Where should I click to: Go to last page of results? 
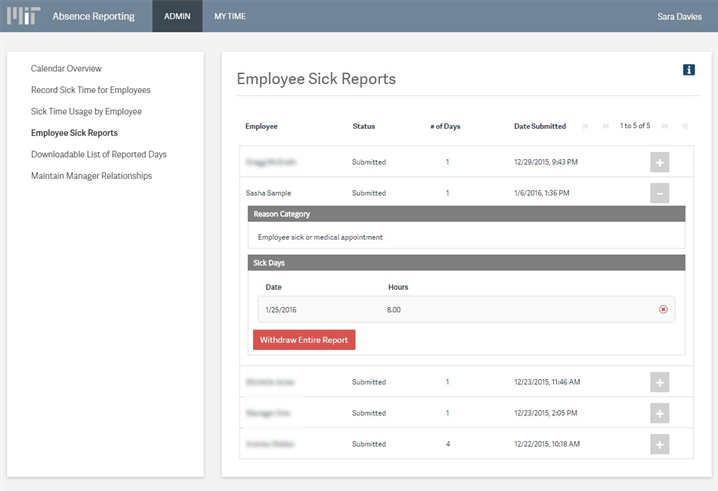click(x=685, y=126)
